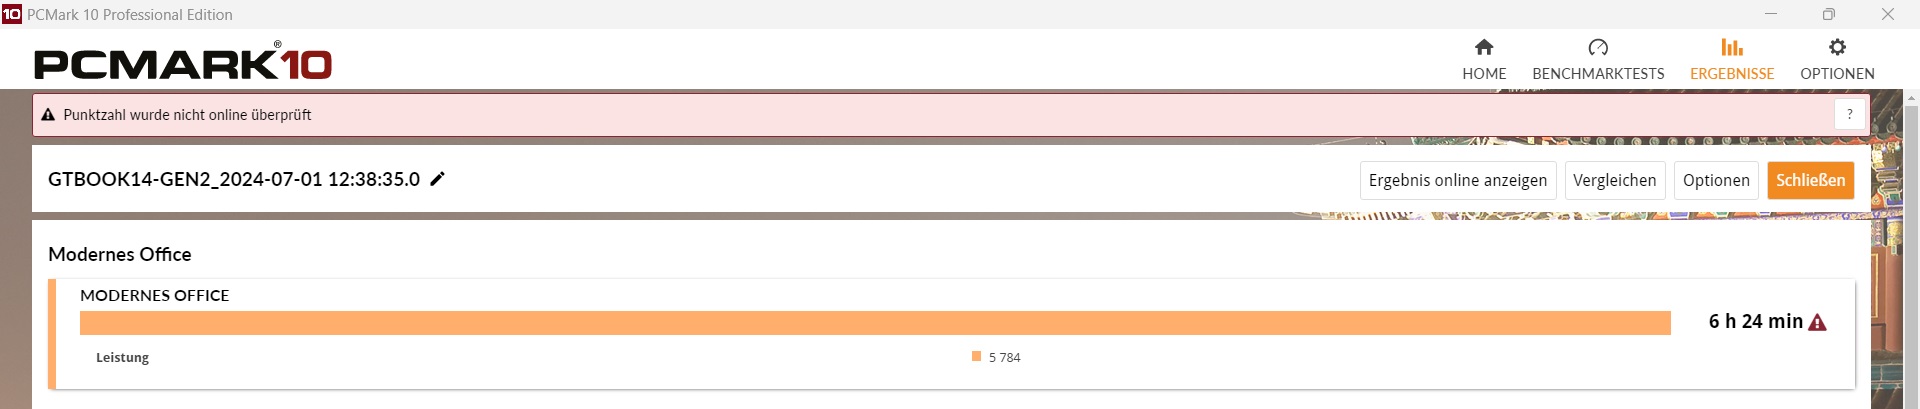Click the orange Leistung legend swatch

tap(976, 356)
